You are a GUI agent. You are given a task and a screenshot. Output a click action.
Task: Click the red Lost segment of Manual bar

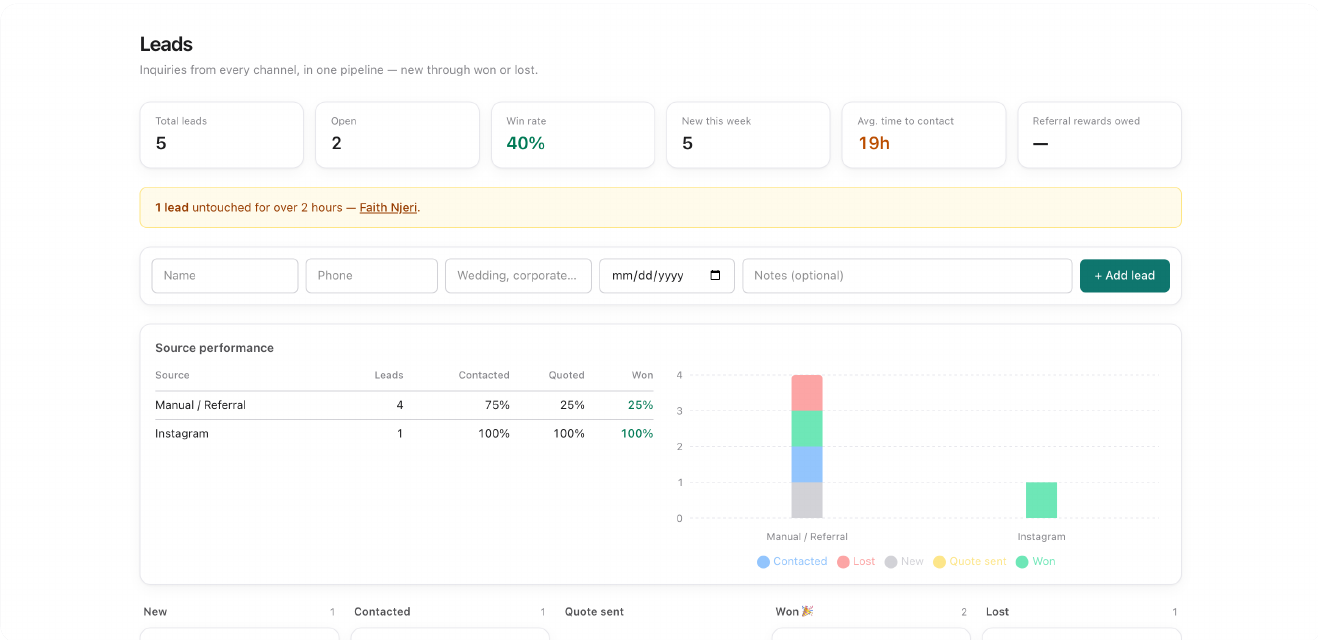[x=807, y=393]
